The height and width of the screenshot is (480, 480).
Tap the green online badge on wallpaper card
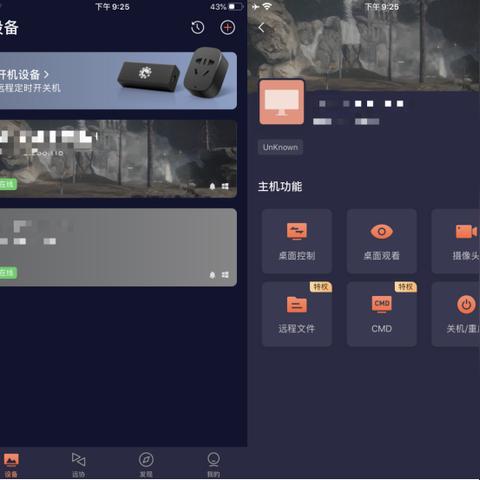click(8, 184)
